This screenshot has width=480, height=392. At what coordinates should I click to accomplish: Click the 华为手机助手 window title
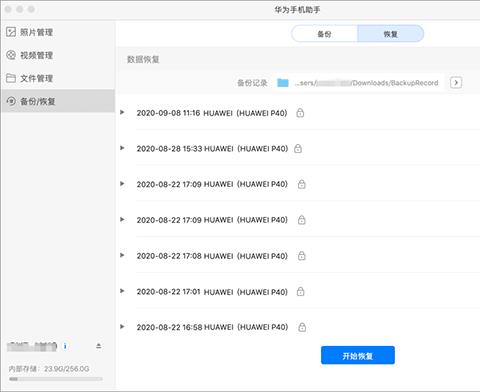(x=297, y=10)
